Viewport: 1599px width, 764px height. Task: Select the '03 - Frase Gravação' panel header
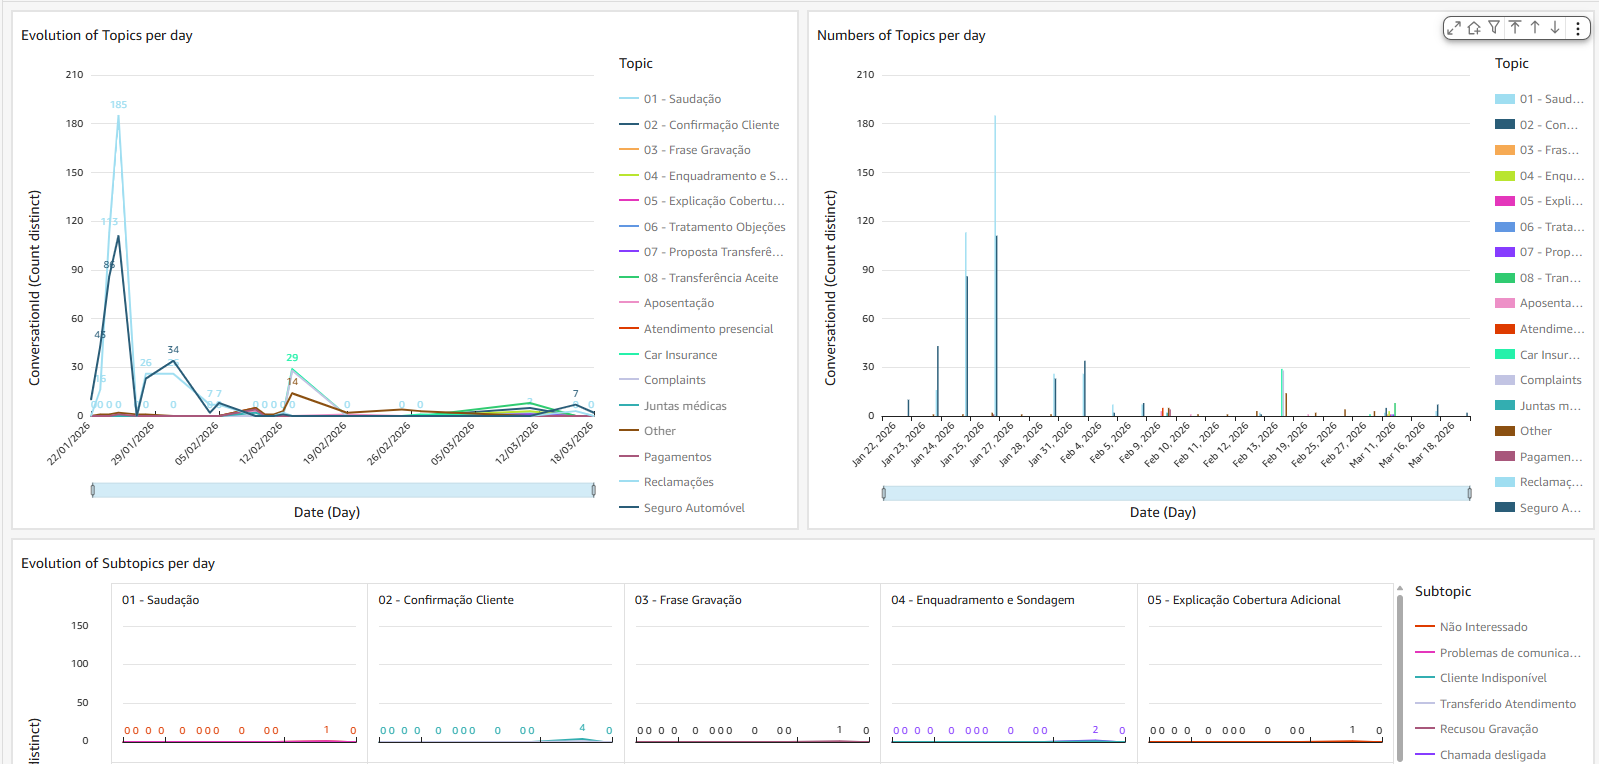tap(688, 600)
